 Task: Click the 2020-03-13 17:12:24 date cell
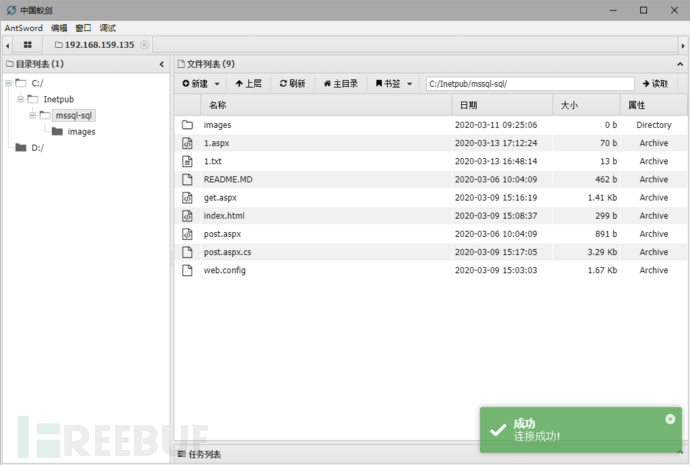click(x=496, y=143)
